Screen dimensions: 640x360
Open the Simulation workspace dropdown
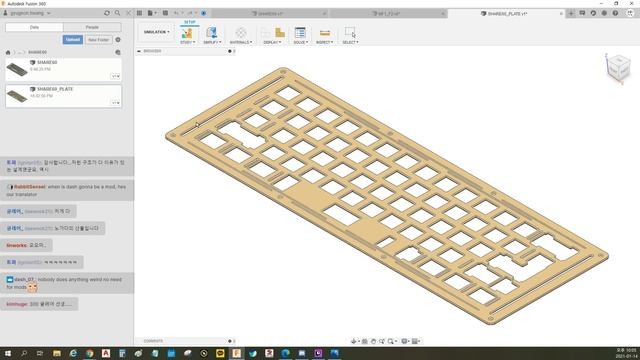(x=156, y=32)
